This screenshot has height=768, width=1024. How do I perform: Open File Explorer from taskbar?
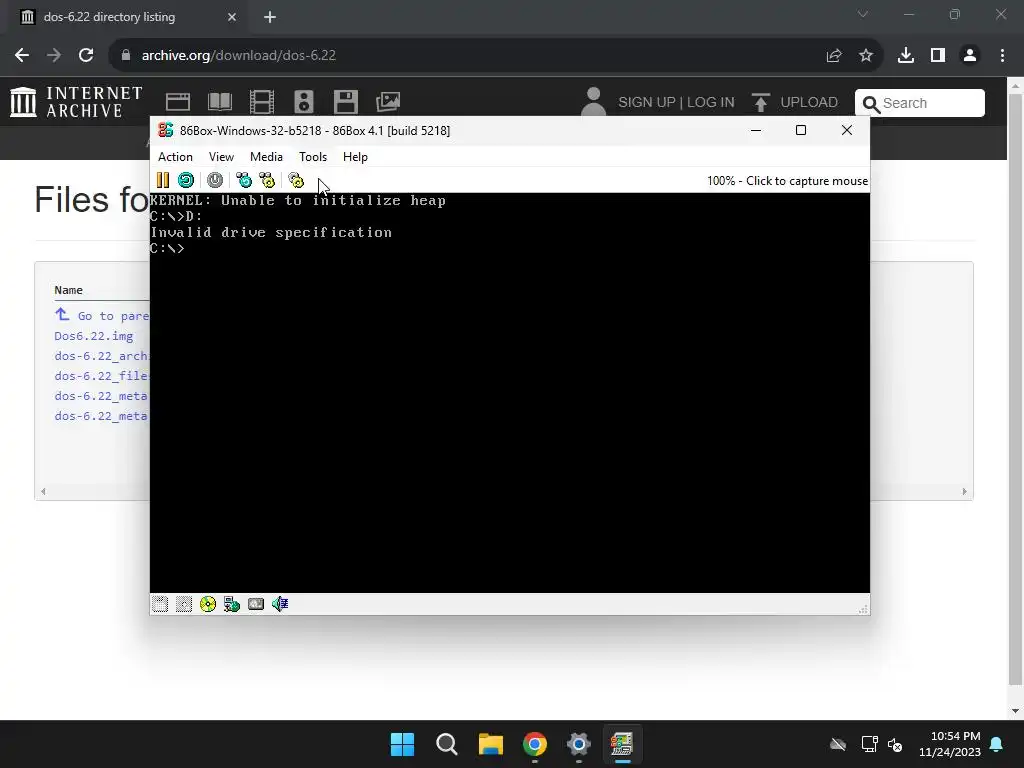(x=490, y=744)
